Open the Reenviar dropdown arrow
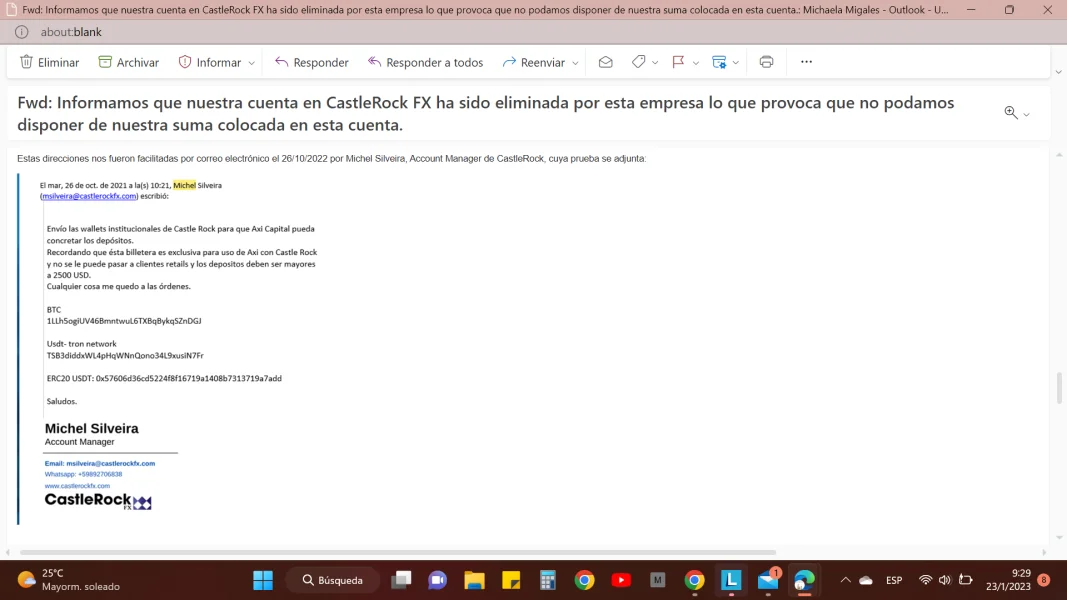 [575, 63]
